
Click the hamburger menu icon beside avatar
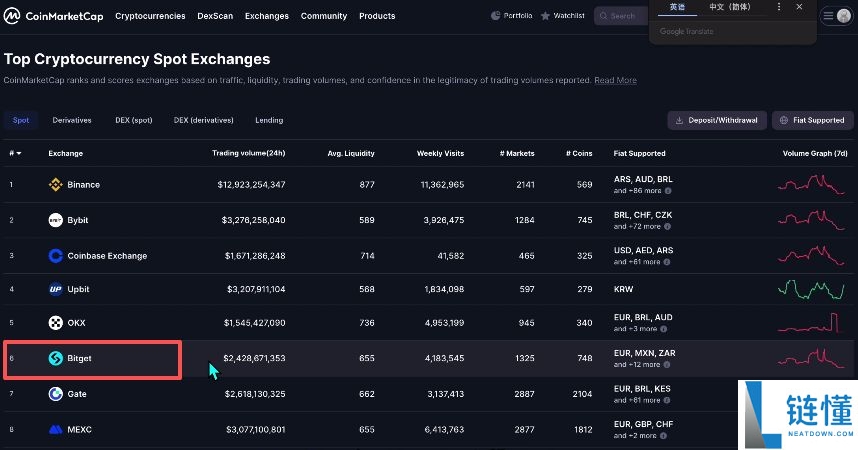point(828,16)
